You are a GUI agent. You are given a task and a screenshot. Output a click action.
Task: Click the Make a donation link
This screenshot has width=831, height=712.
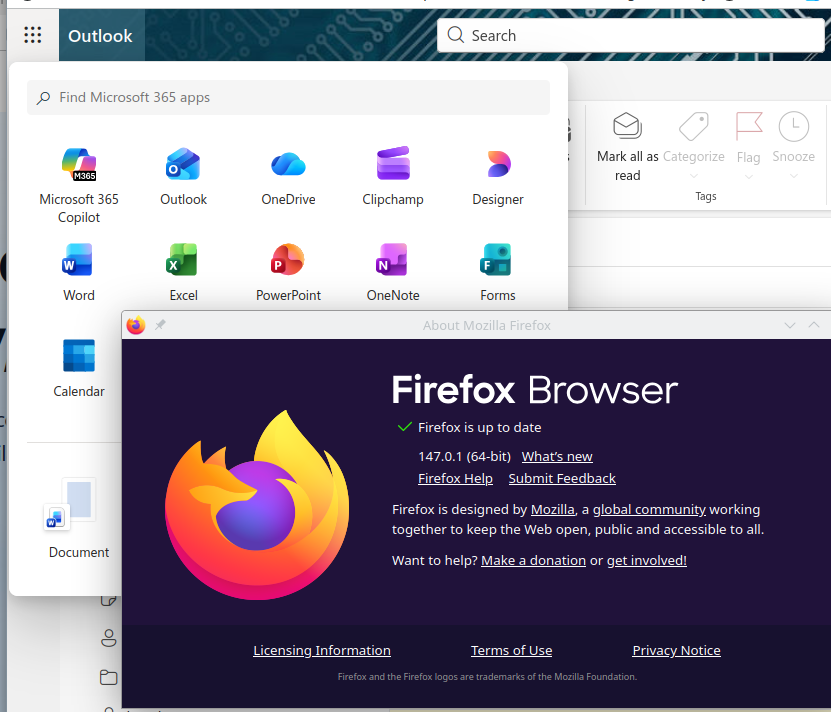point(533,560)
